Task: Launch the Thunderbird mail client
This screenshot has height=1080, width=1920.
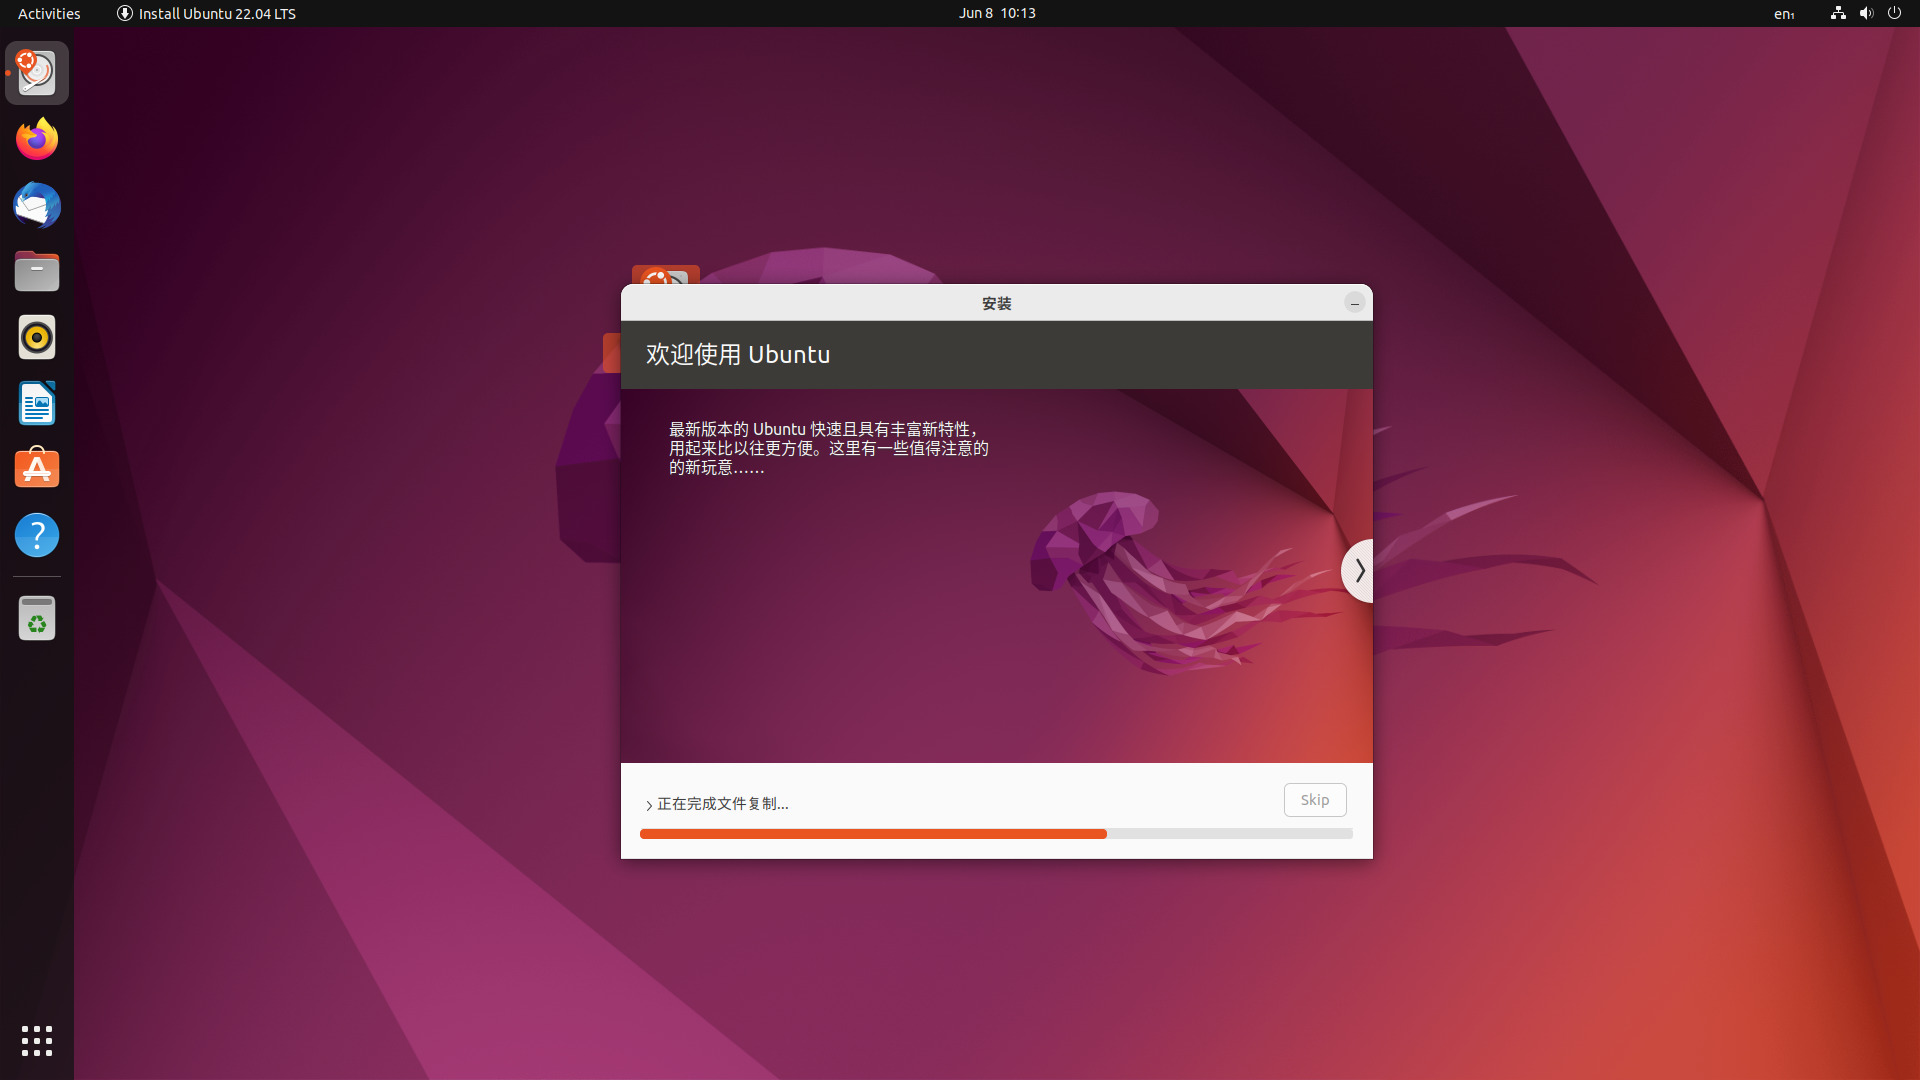Action: [x=37, y=205]
